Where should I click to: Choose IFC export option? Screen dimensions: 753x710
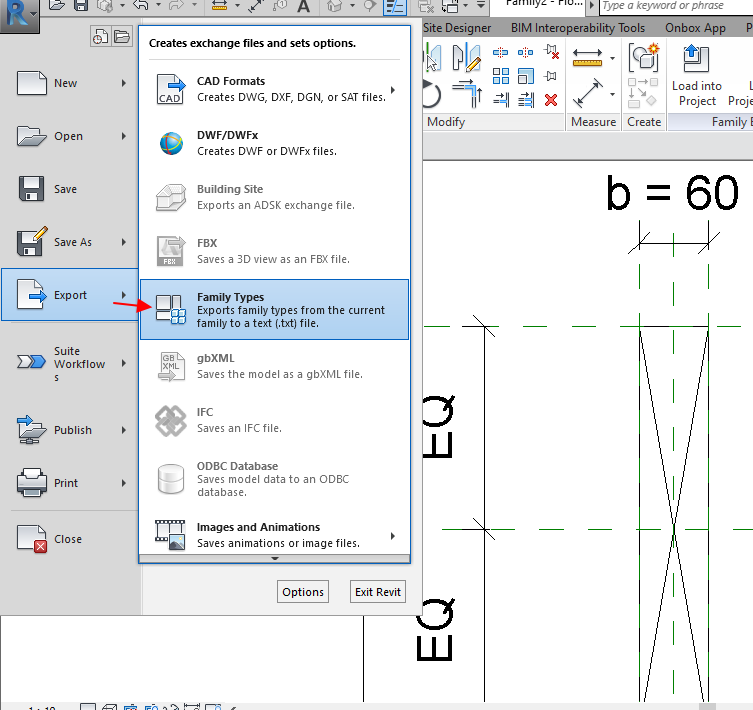274,420
